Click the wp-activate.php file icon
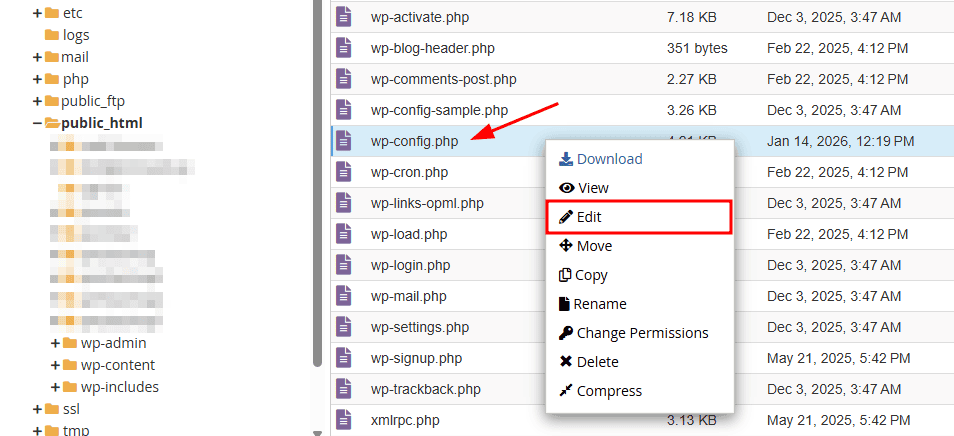 coord(344,17)
